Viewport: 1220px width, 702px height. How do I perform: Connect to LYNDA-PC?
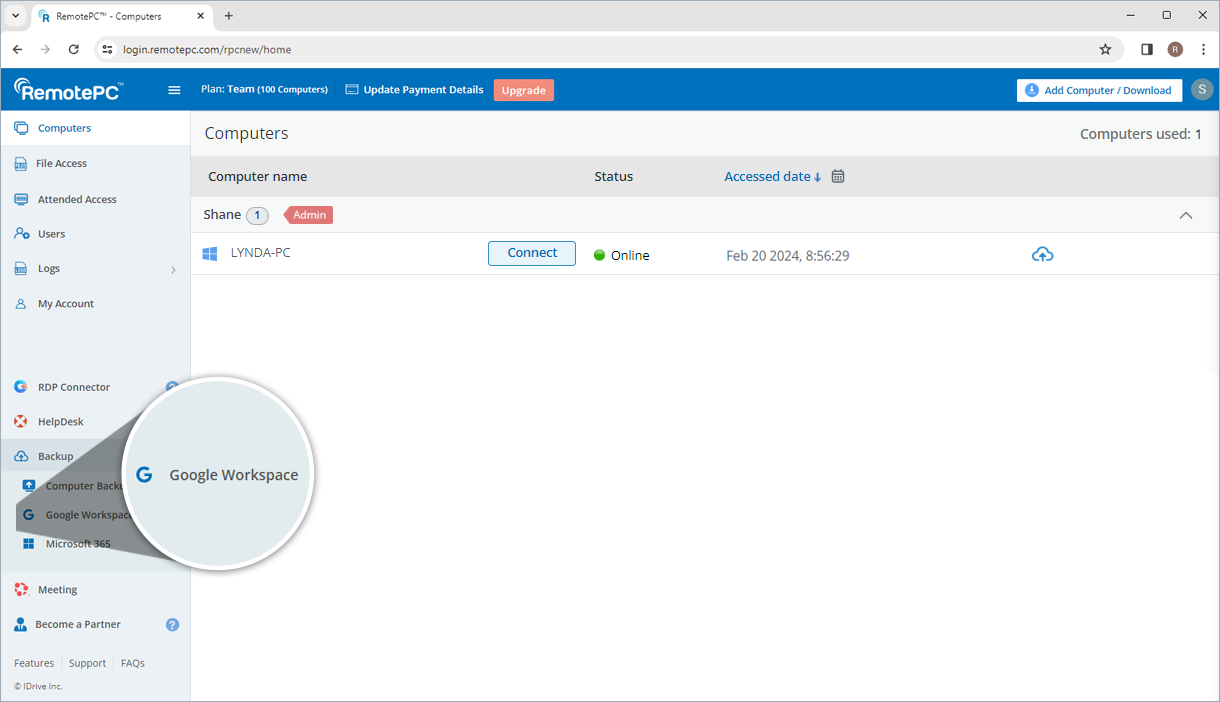click(532, 253)
